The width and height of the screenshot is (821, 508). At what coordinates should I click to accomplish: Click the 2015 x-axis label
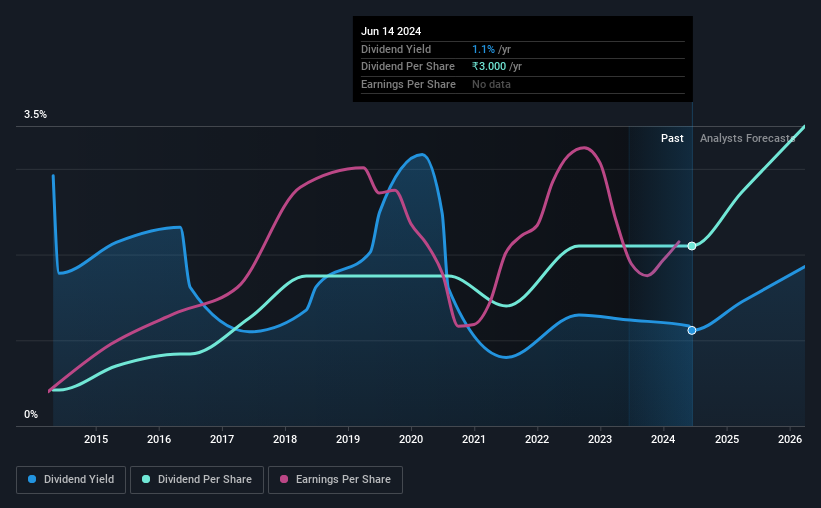pos(96,439)
